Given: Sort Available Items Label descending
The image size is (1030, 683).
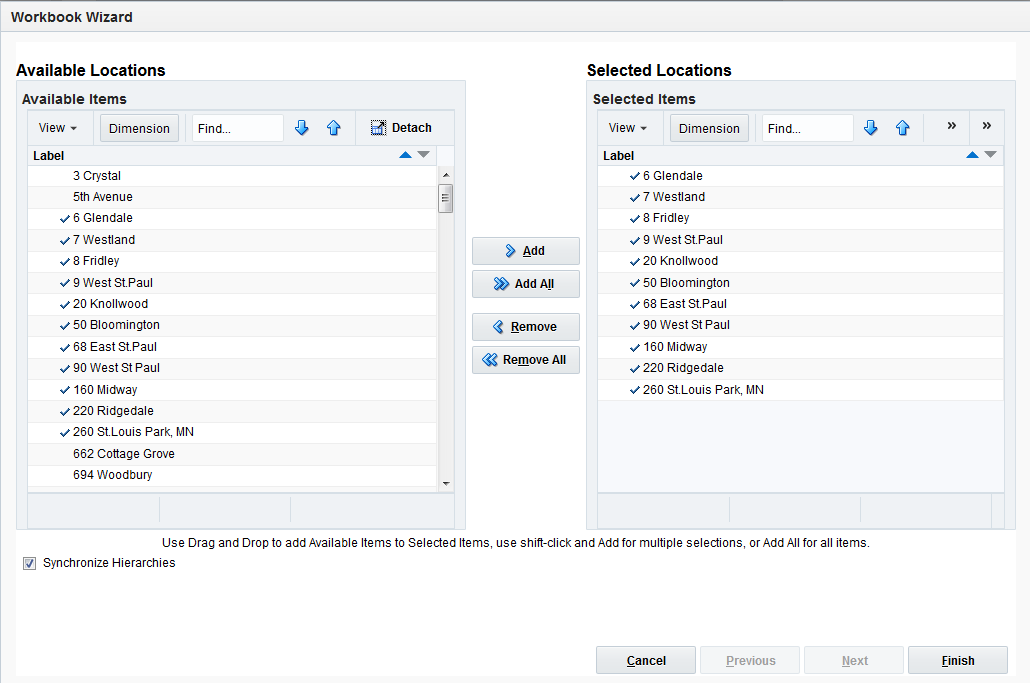Looking at the screenshot, I should 424,155.
